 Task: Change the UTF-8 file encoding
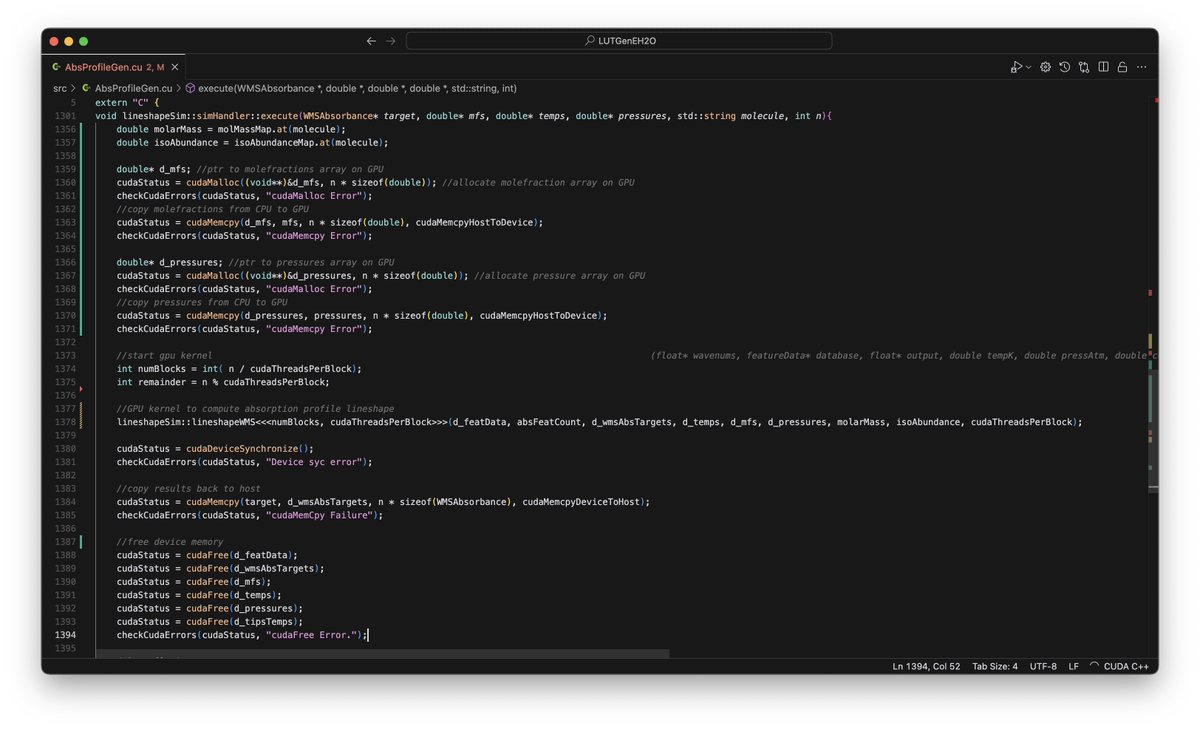click(x=1043, y=666)
